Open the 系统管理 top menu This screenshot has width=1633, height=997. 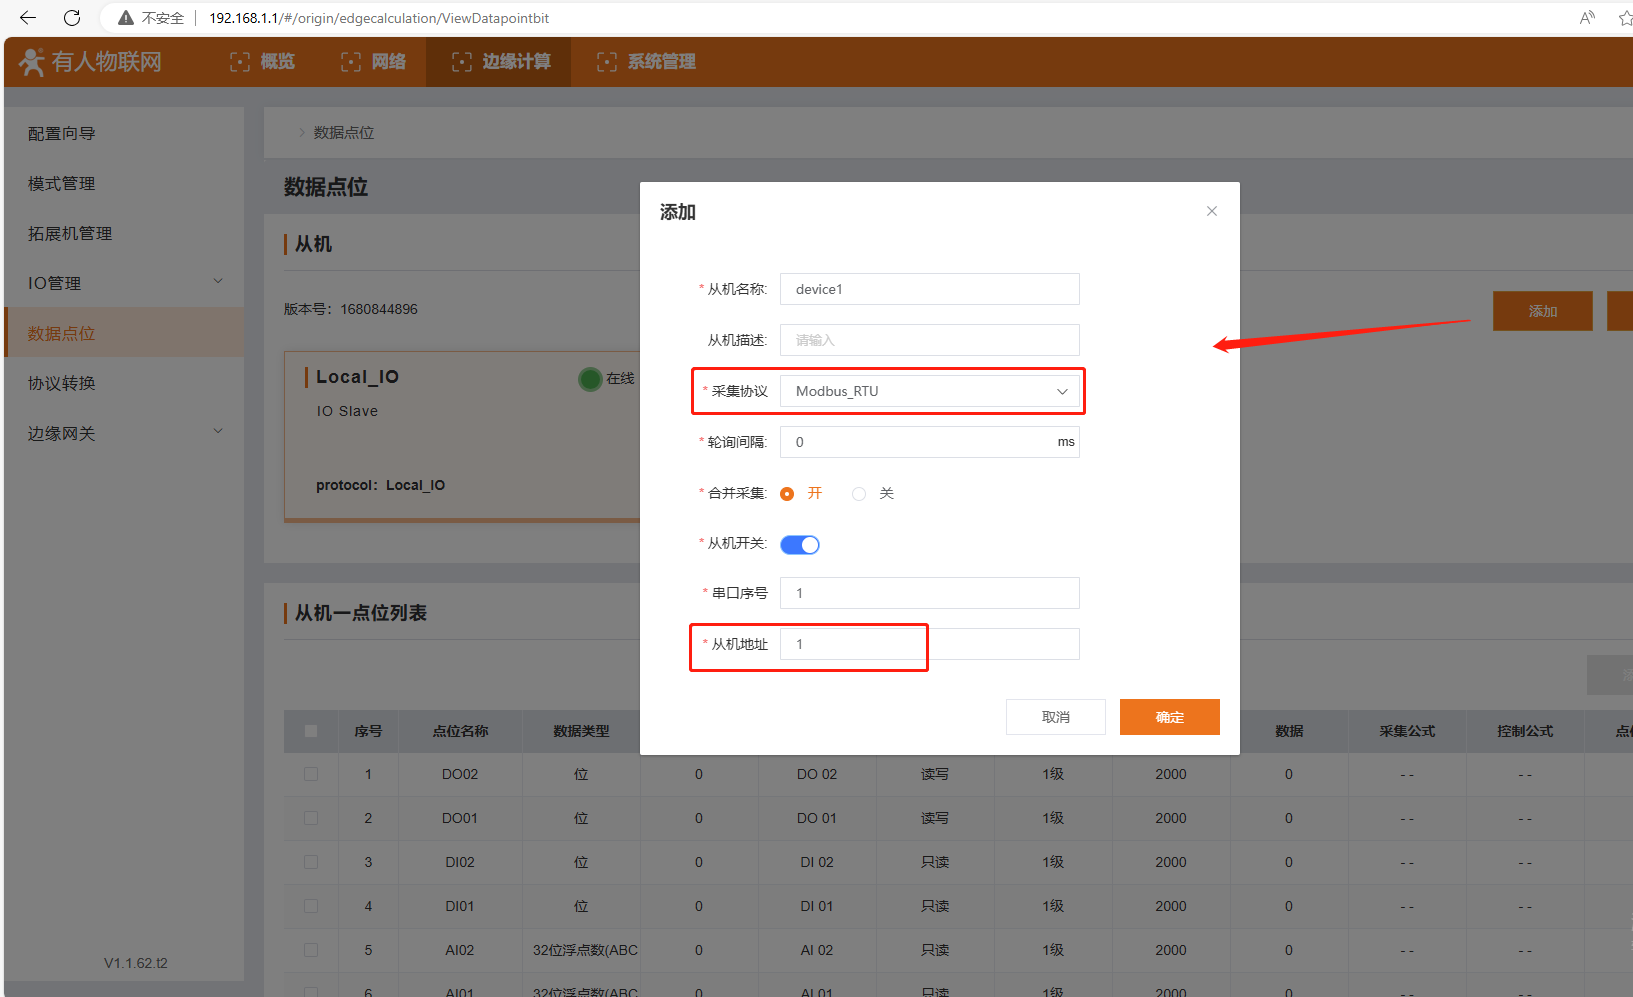point(646,62)
